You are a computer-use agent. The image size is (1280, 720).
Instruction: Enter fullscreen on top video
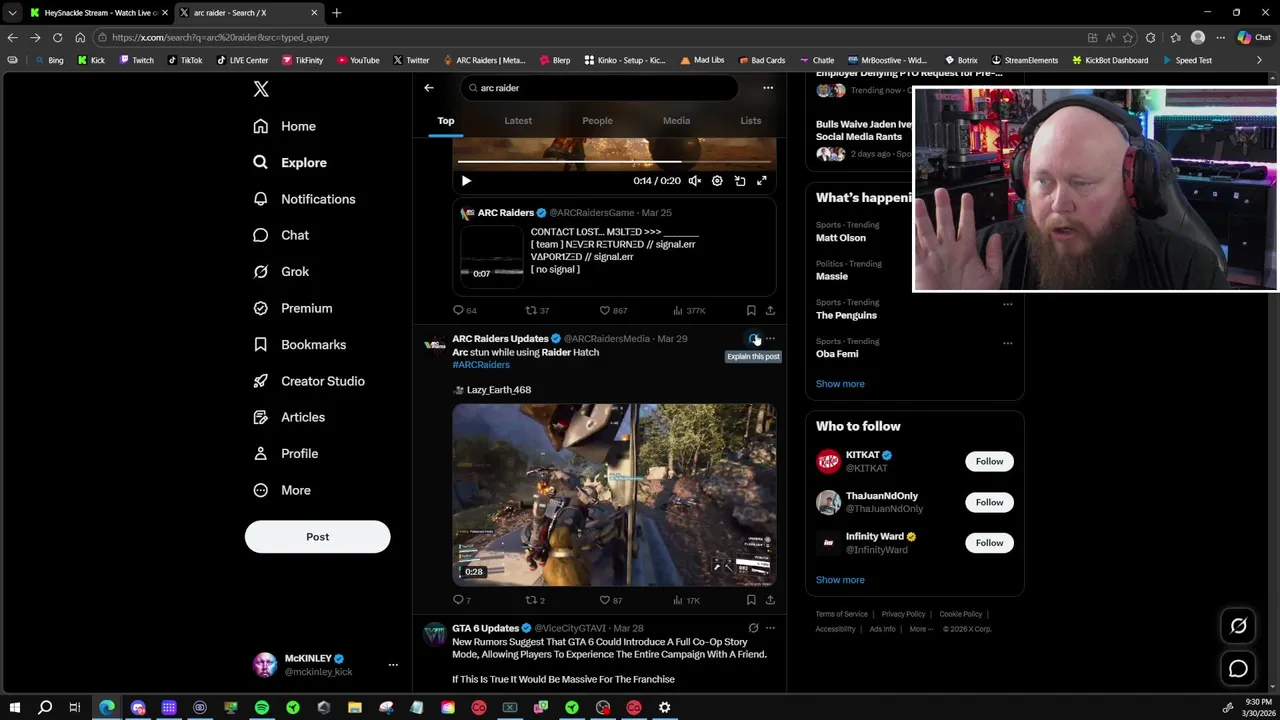762,181
